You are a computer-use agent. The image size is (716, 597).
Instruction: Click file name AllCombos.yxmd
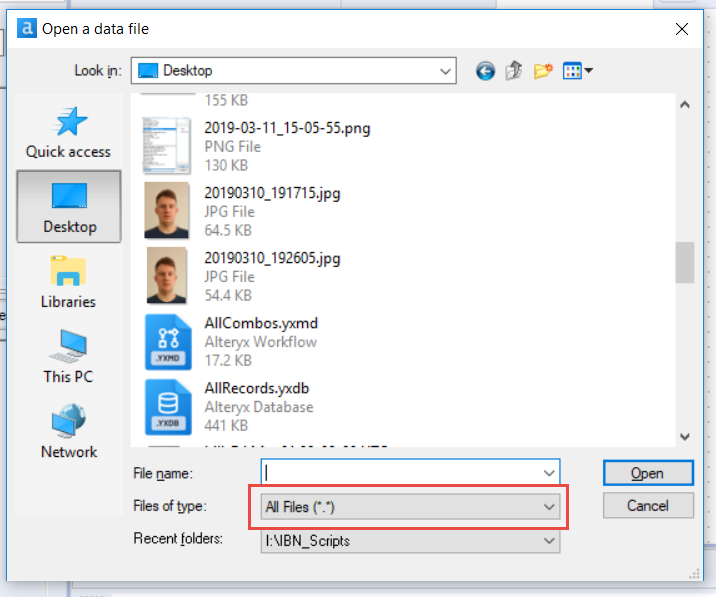pyautogui.click(x=261, y=323)
